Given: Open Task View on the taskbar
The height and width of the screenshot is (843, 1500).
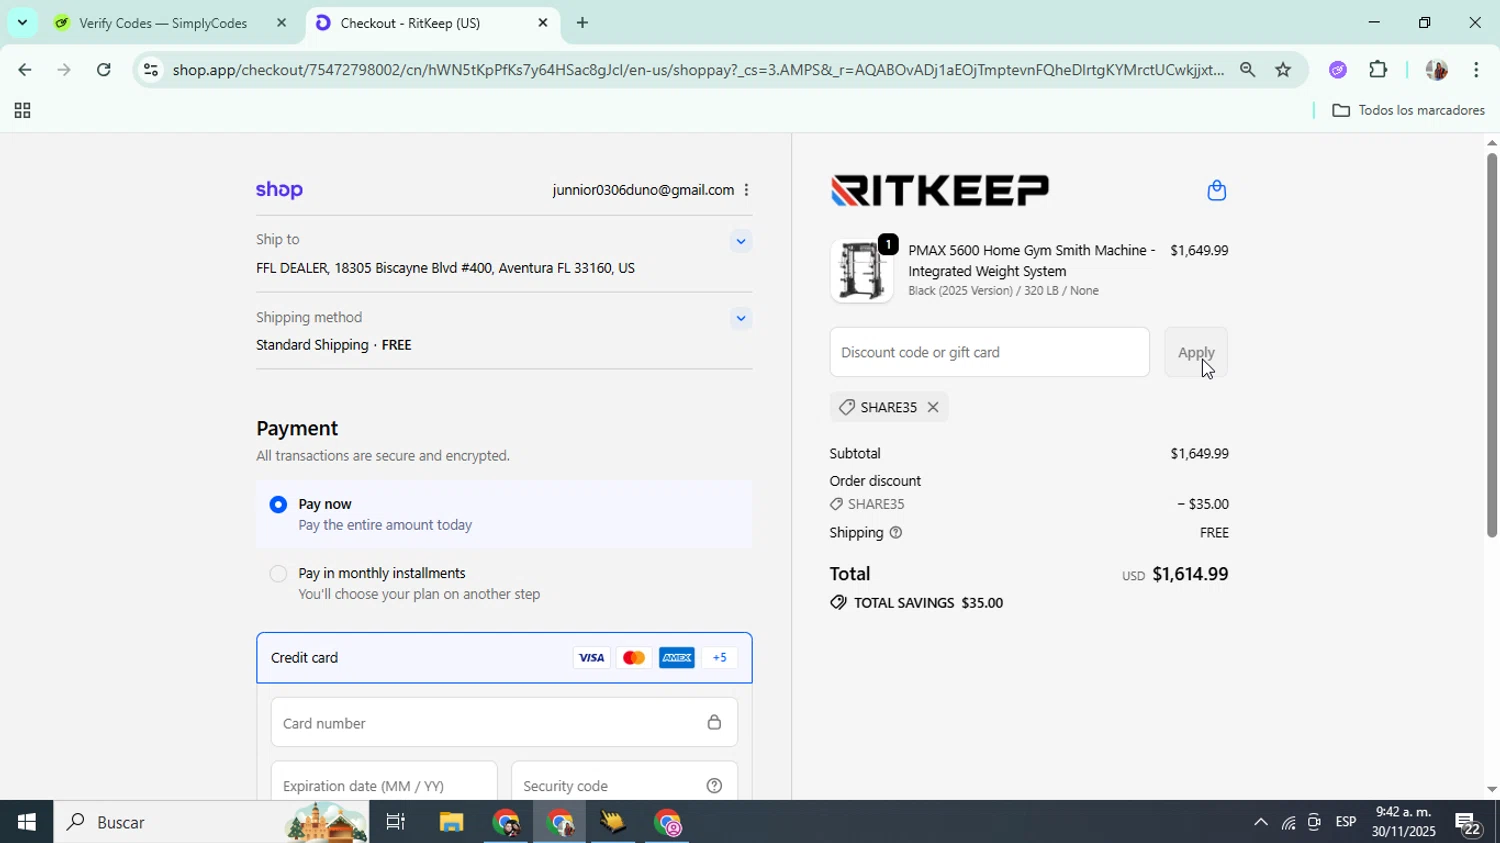Looking at the screenshot, I should (x=396, y=822).
